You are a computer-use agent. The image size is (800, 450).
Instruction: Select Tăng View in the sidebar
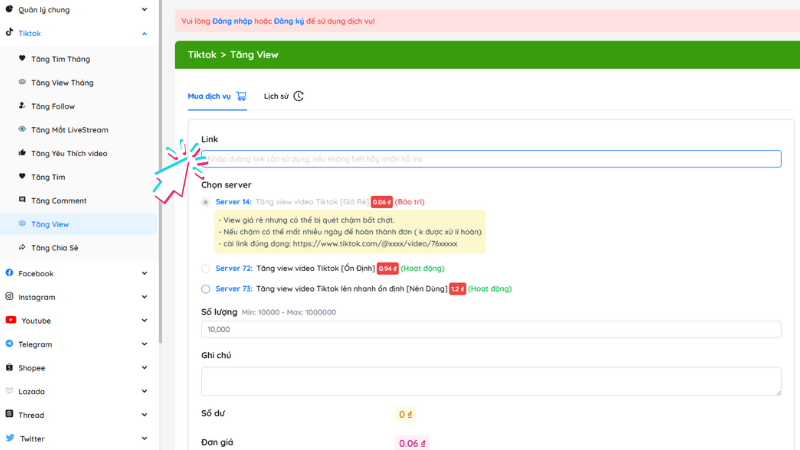click(x=79, y=224)
